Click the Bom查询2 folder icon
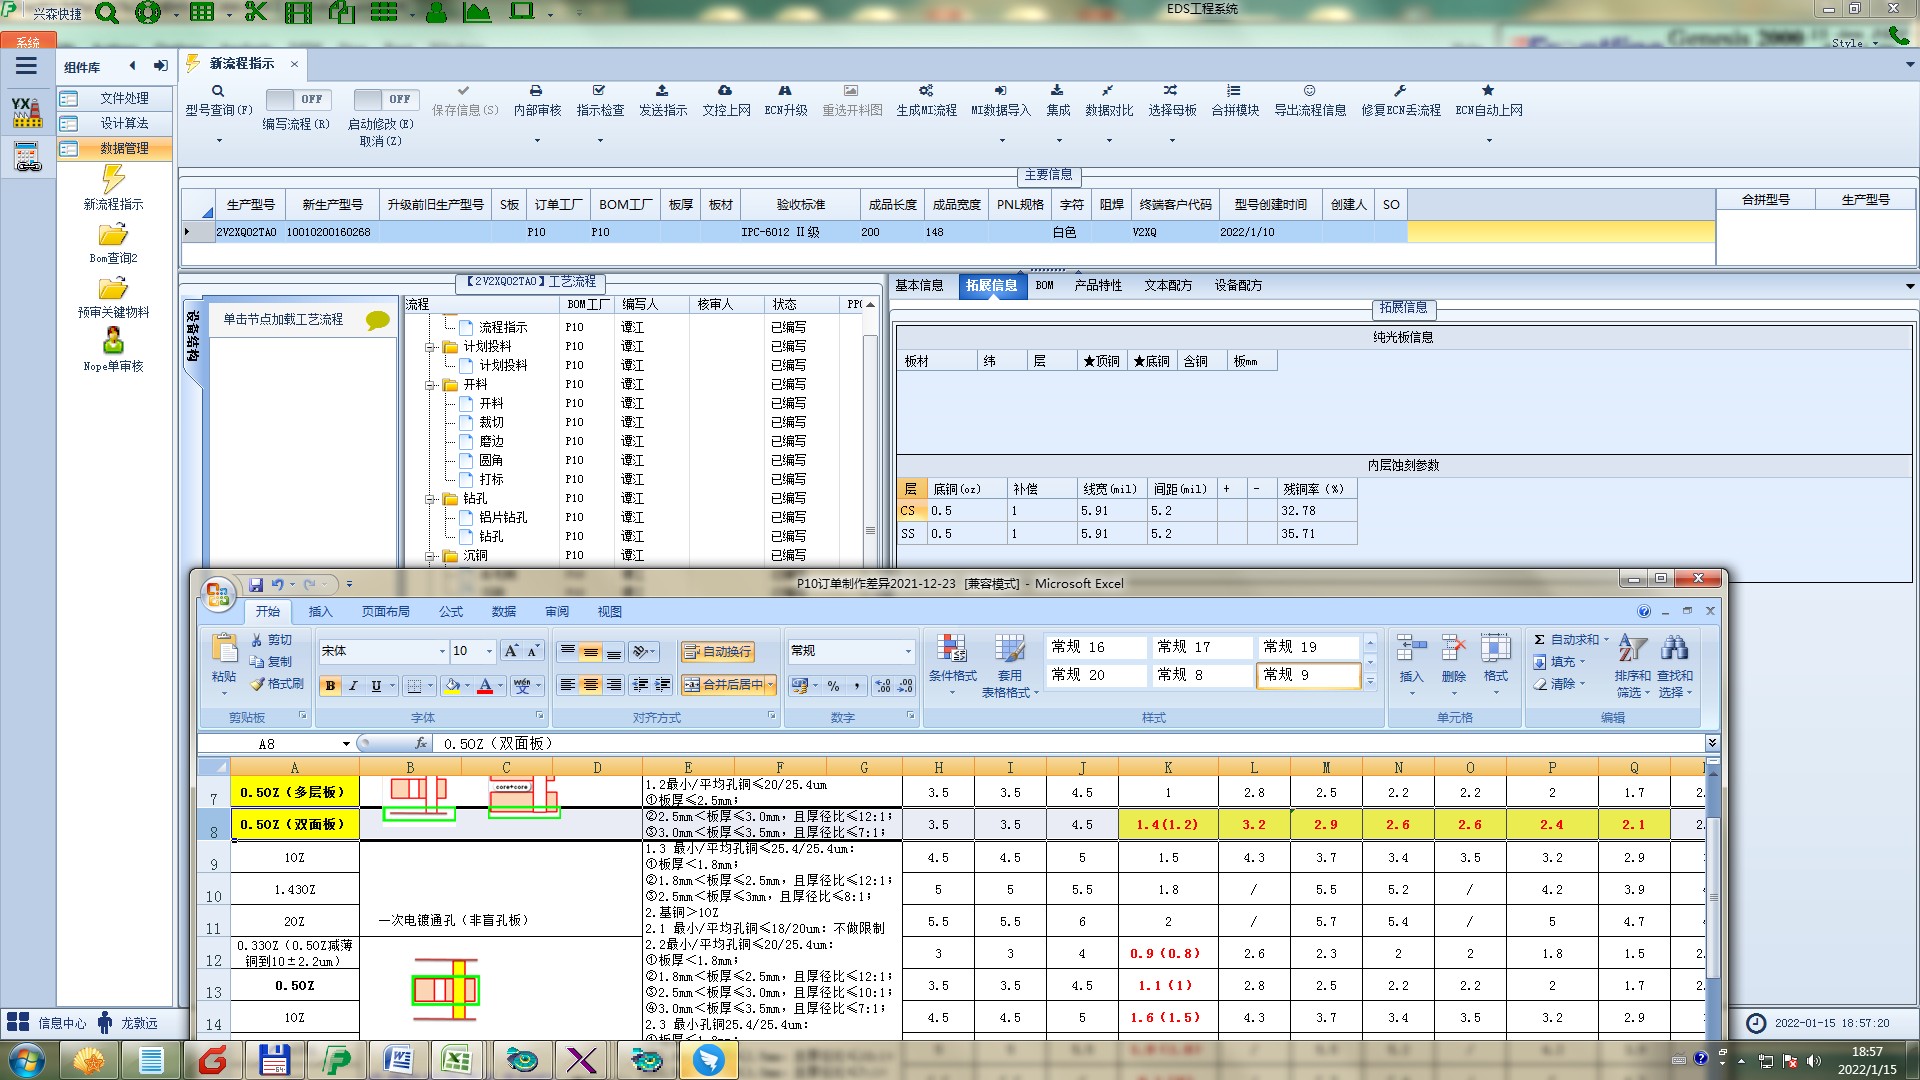This screenshot has height=1080, width=1920. pos(113,235)
